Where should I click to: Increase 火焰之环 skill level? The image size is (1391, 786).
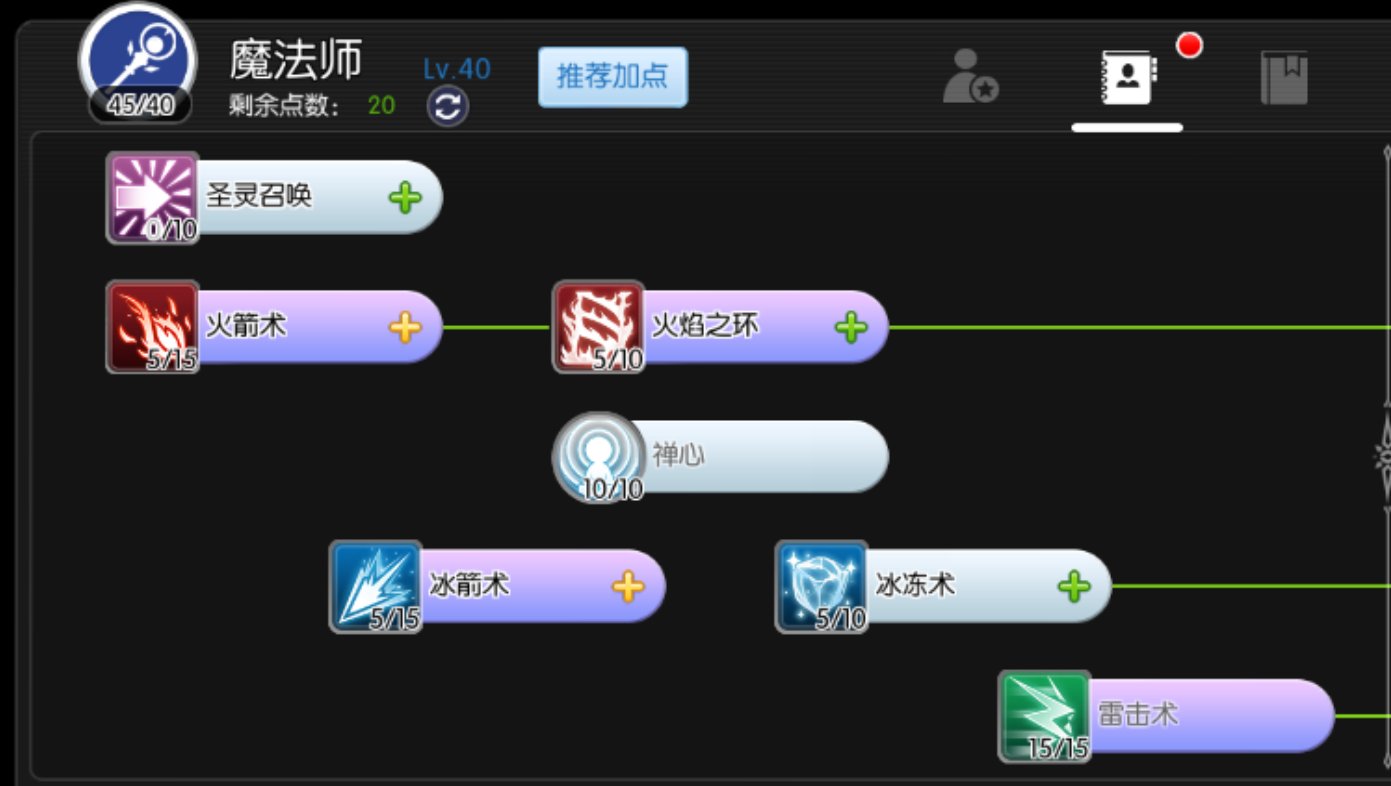[x=851, y=327]
